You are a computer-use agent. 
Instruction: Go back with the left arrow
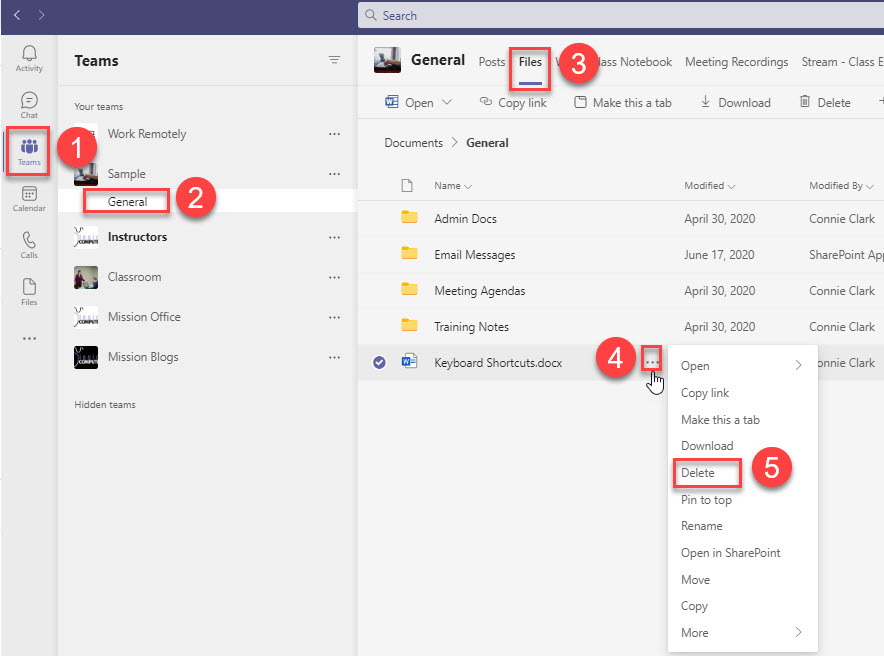tap(17, 15)
